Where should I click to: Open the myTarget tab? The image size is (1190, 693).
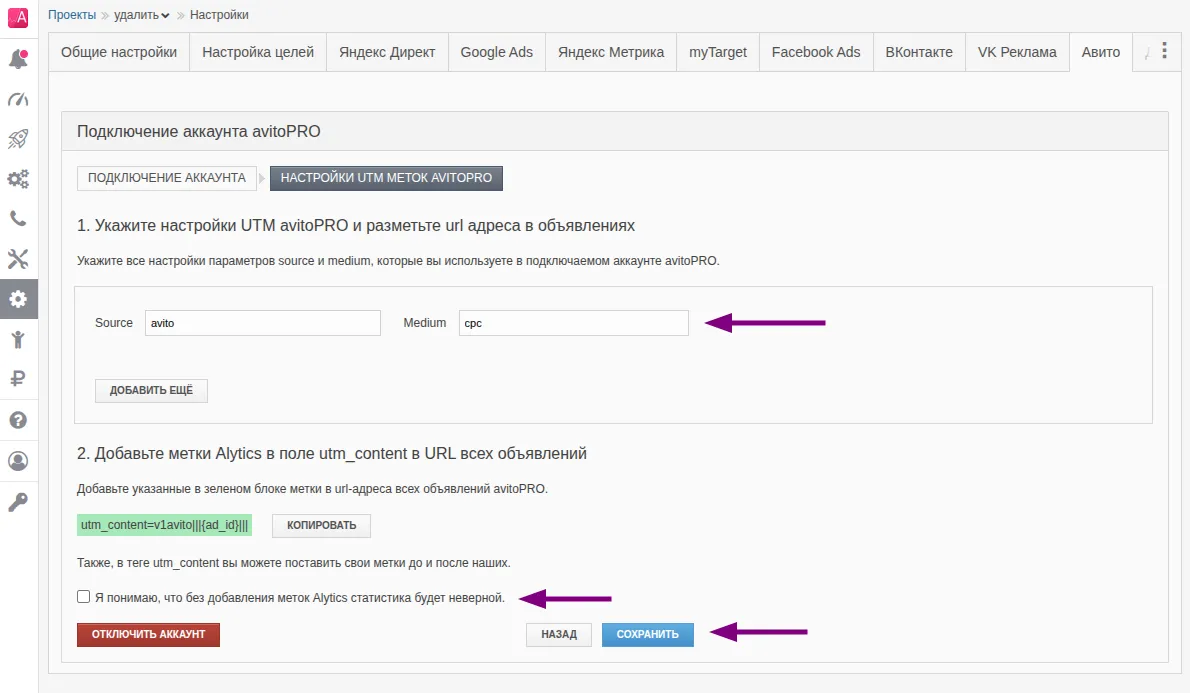pyautogui.click(x=718, y=52)
